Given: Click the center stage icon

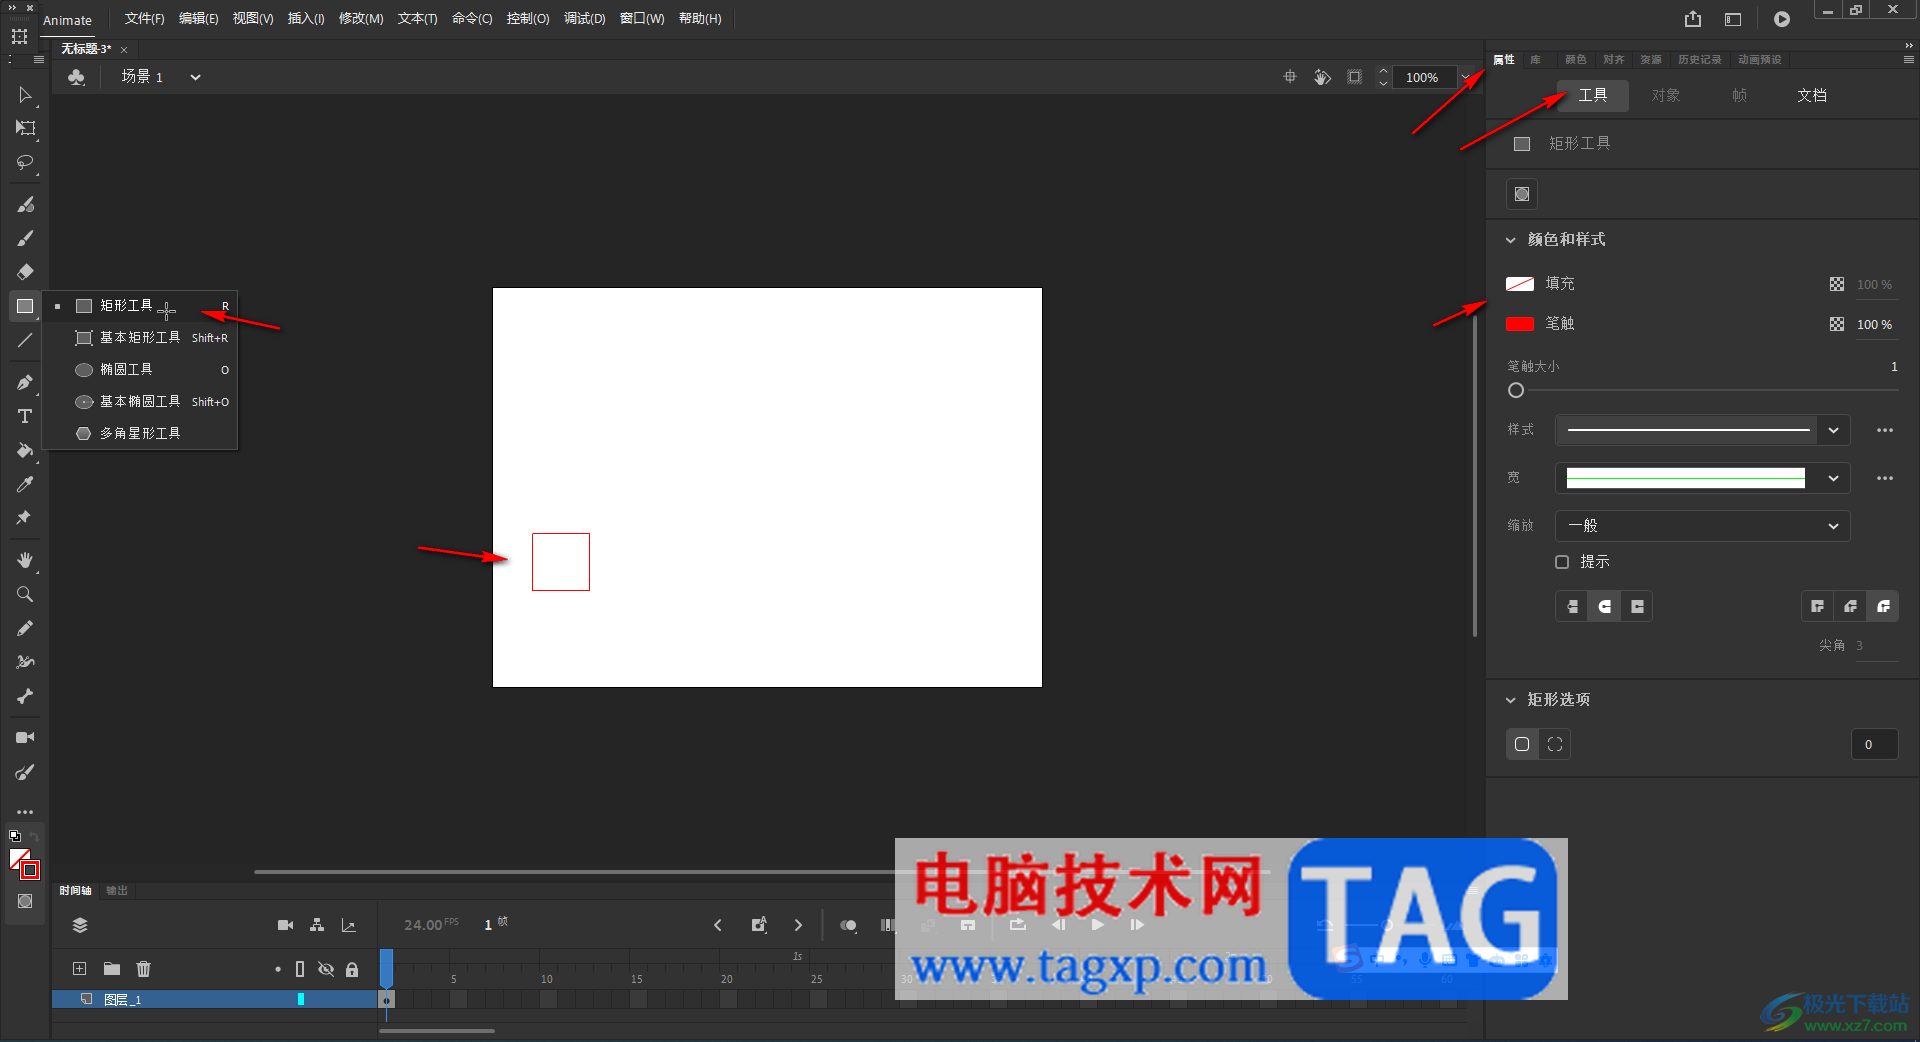Looking at the screenshot, I should click(1290, 77).
